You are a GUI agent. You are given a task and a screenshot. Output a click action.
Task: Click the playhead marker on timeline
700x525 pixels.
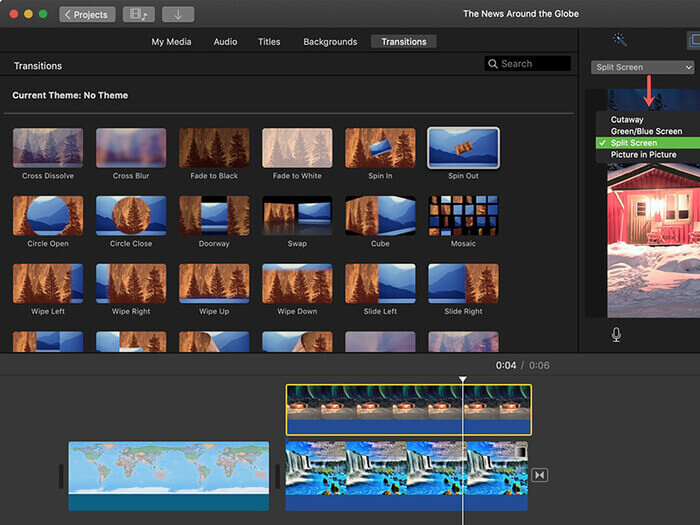point(463,380)
